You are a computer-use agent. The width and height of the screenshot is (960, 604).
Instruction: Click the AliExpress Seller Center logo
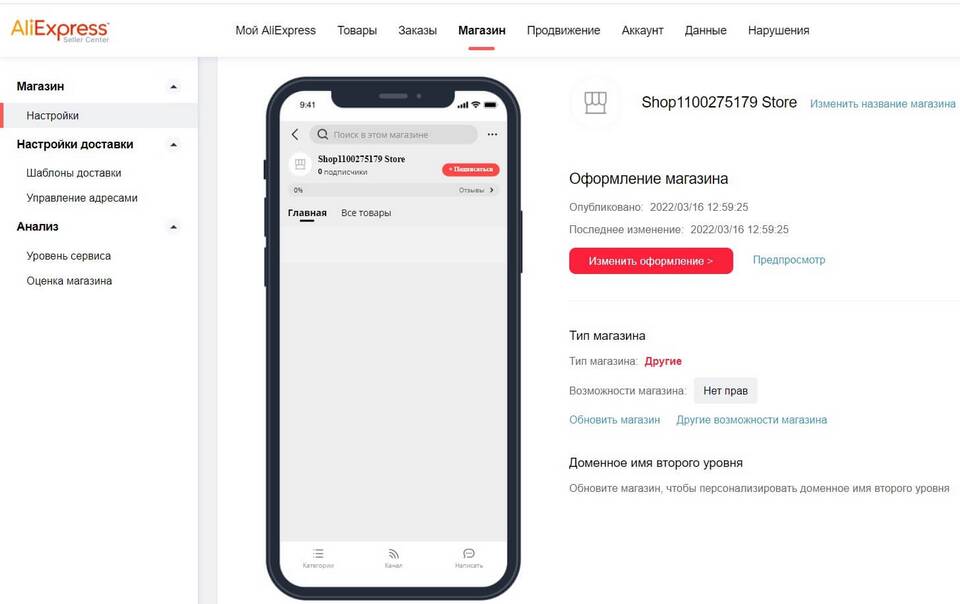(x=60, y=30)
